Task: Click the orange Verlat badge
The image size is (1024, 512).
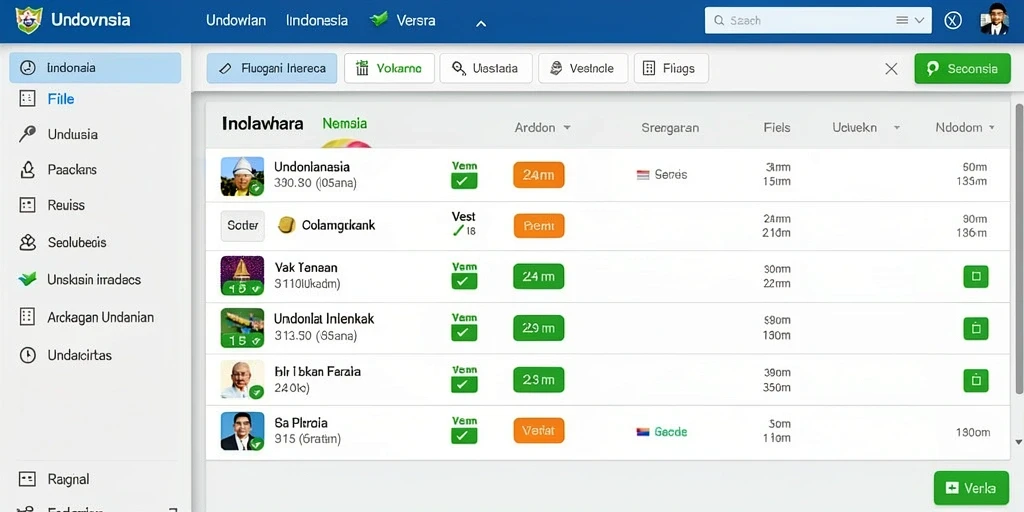Action: point(539,431)
